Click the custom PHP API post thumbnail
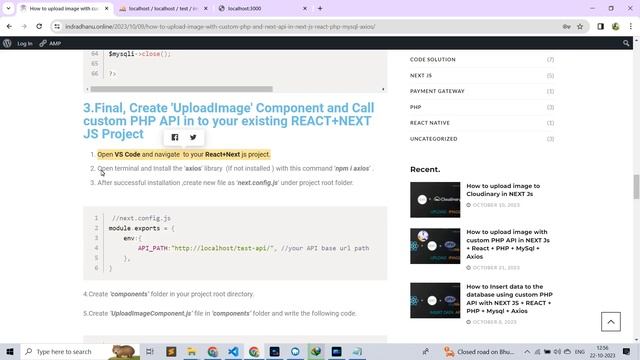 pyautogui.click(x=435, y=246)
